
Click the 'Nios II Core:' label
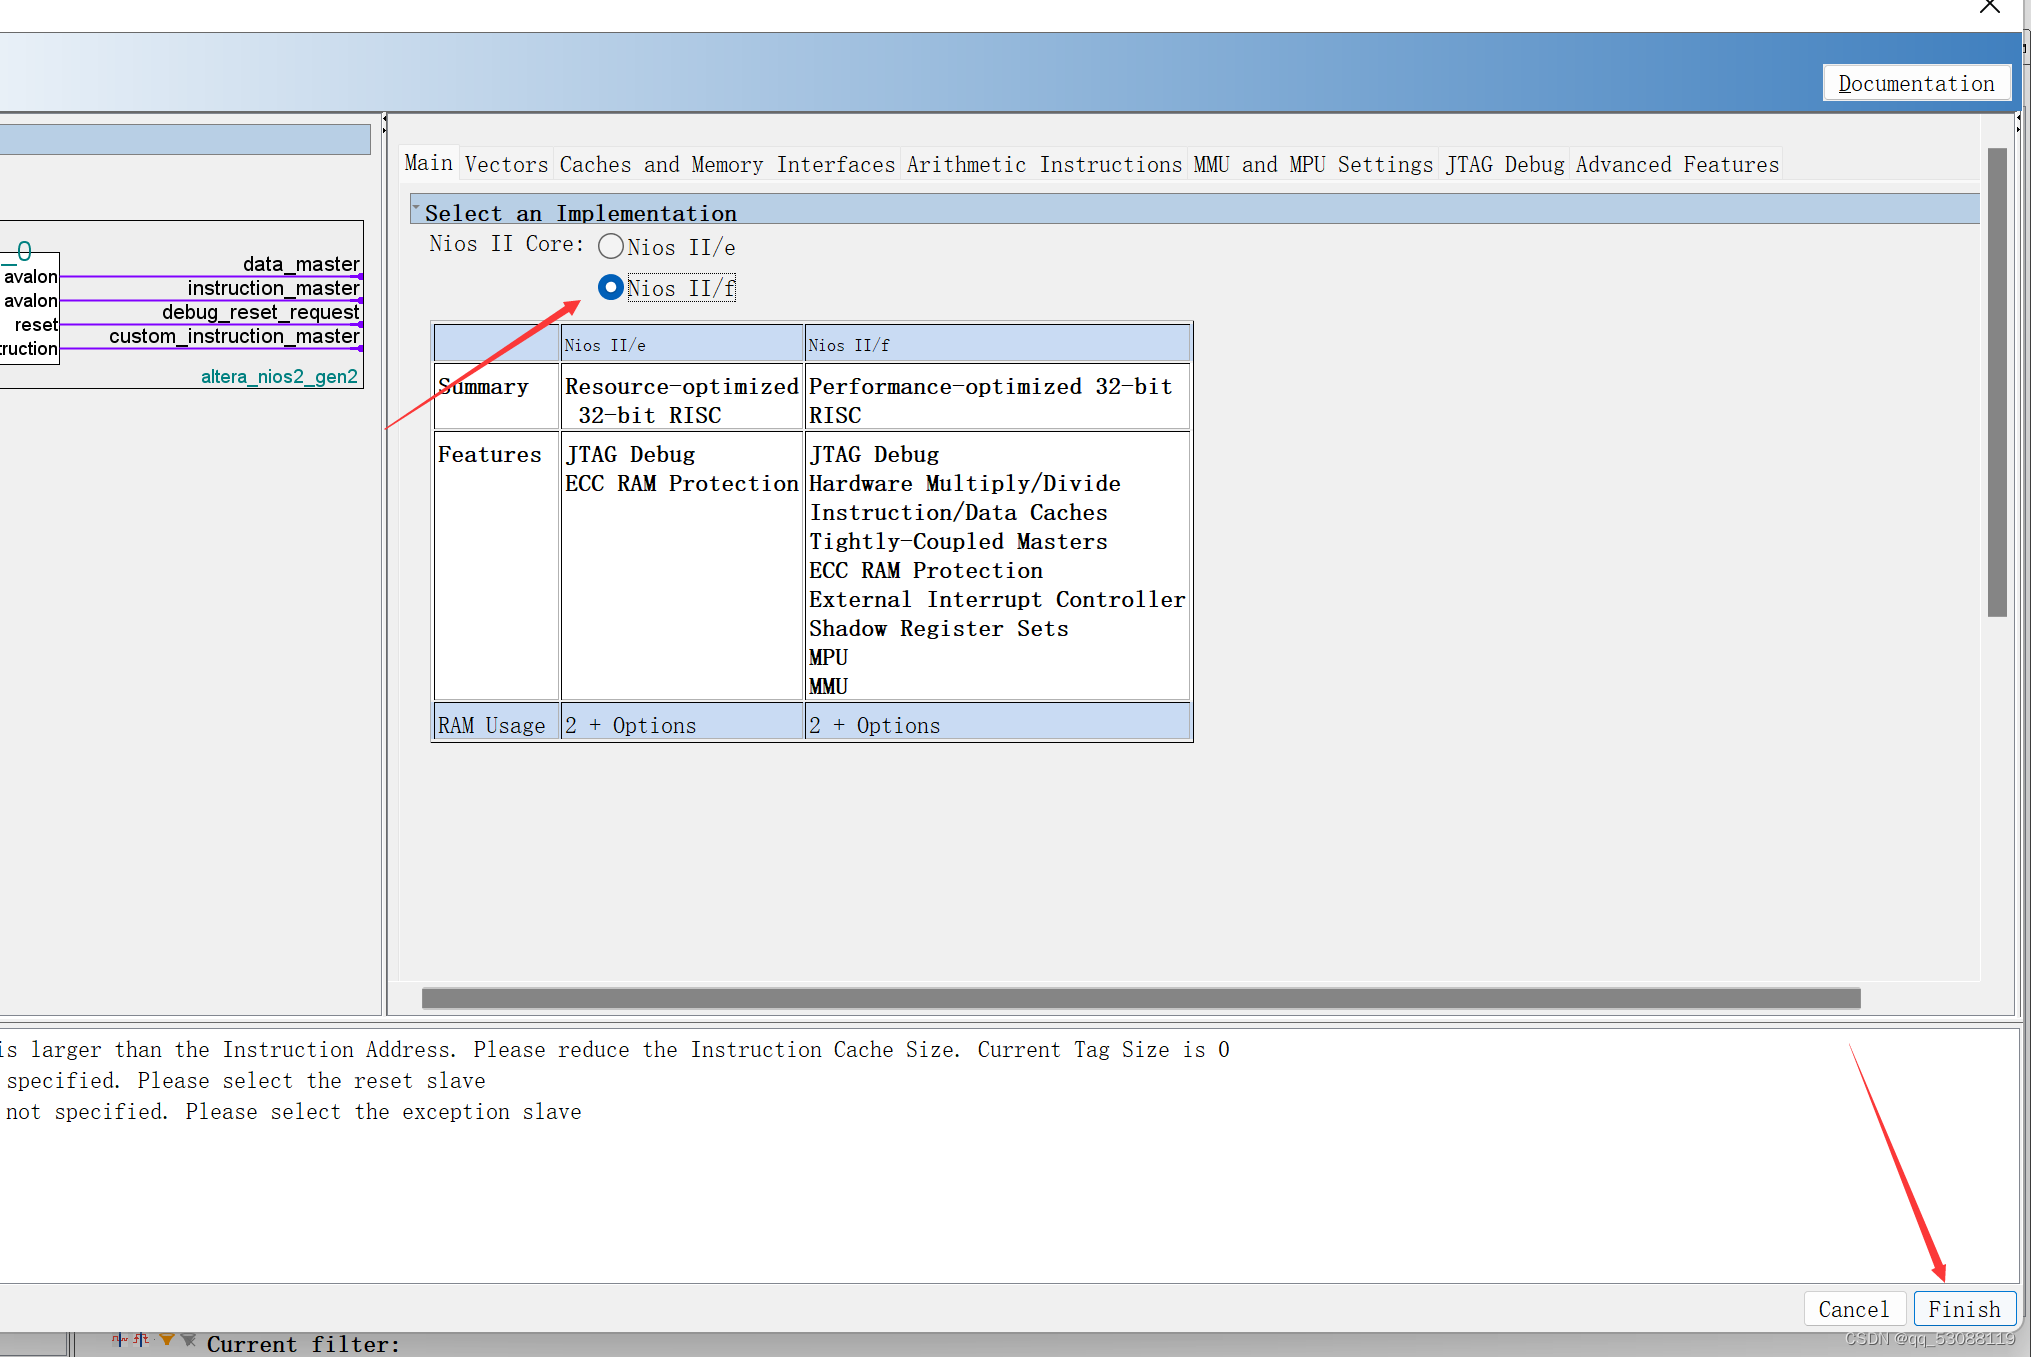point(506,244)
